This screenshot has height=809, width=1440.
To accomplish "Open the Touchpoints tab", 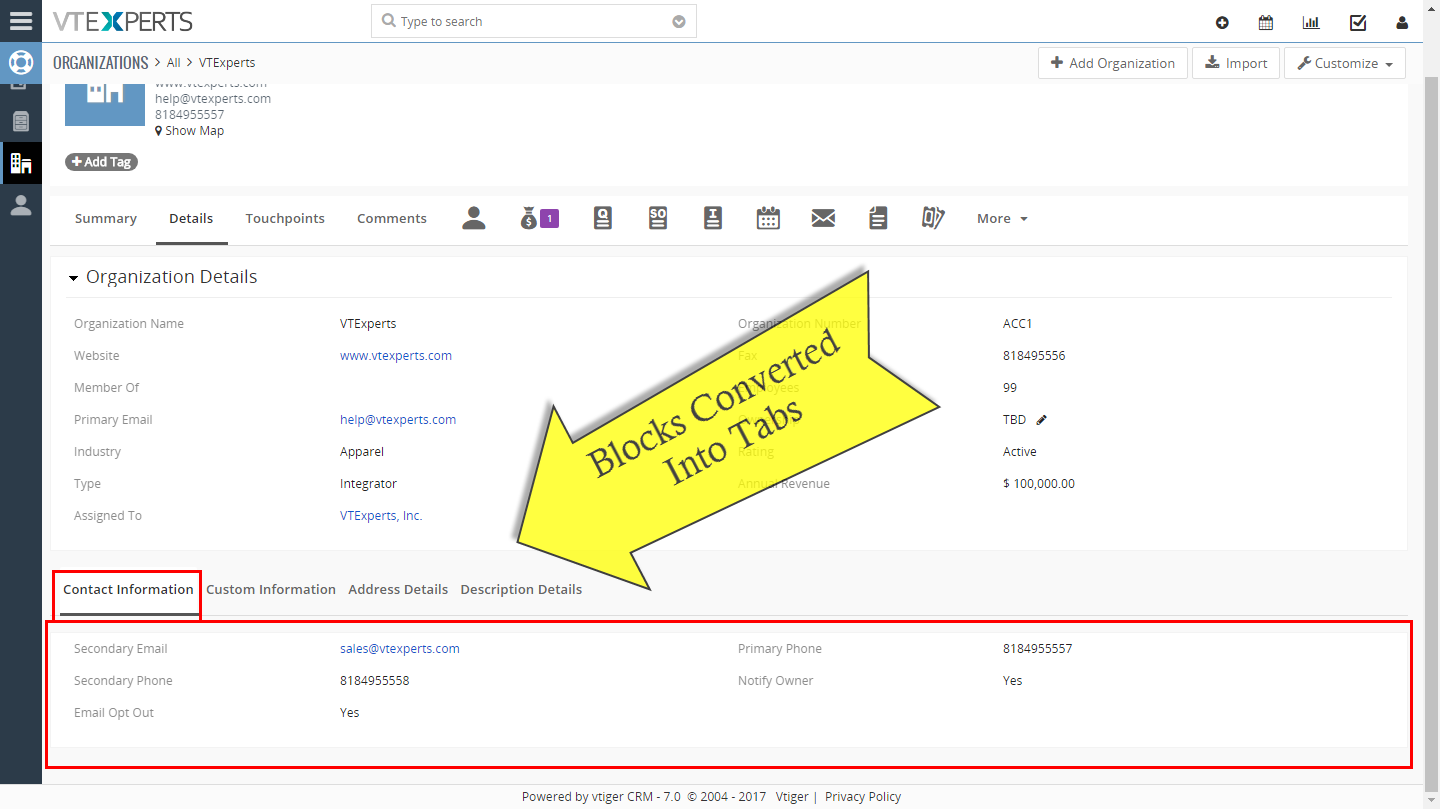I will point(285,218).
